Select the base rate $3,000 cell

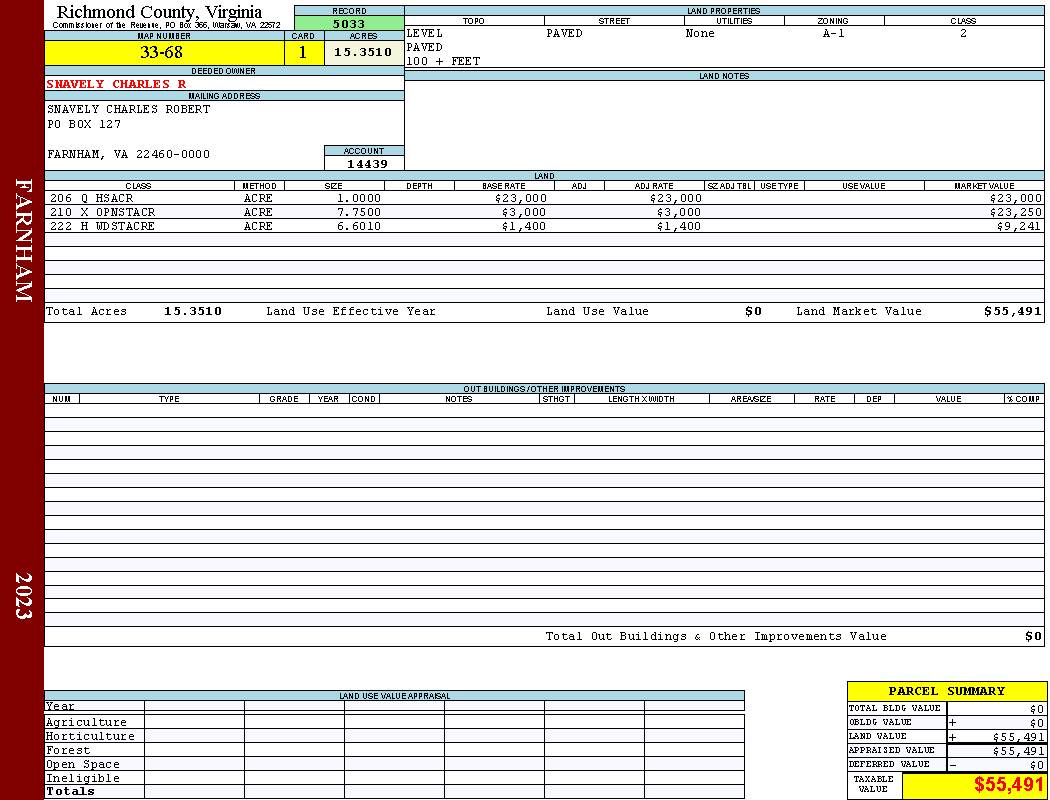pyautogui.click(x=524, y=212)
